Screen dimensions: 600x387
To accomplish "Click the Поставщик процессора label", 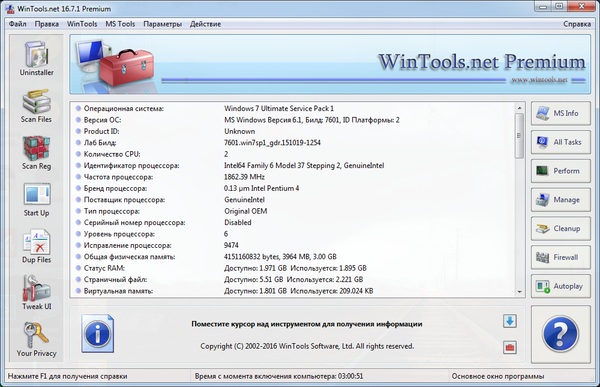I will [x=124, y=200].
